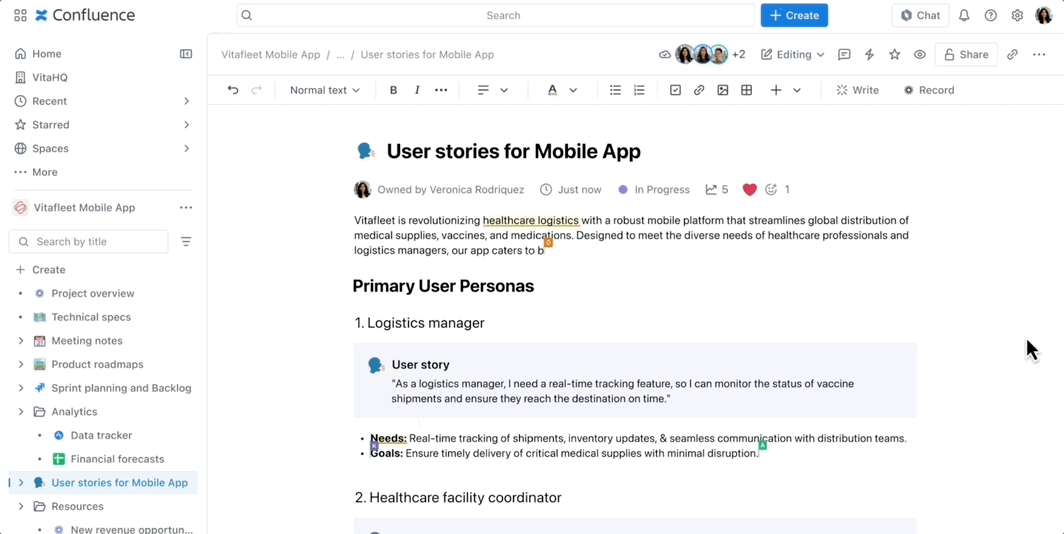Collapse the sidebar with the panel icon

click(x=185, y=54)
